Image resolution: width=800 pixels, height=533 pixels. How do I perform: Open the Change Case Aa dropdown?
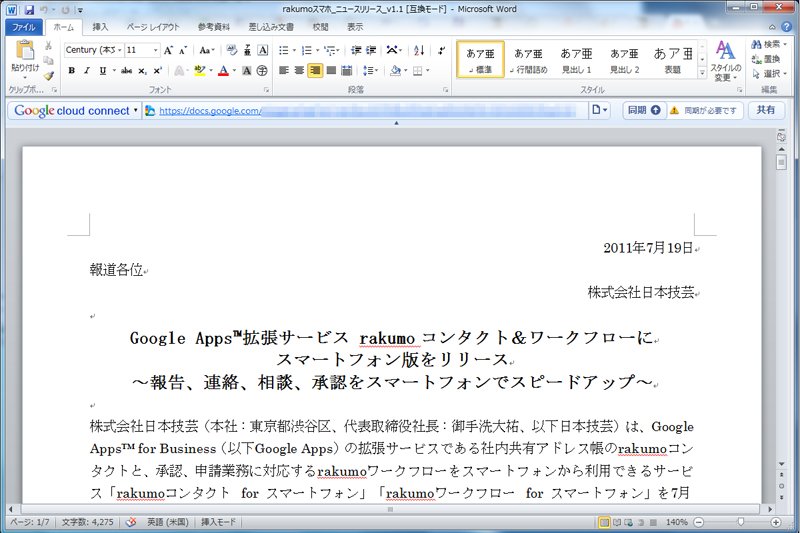[x=207, y=50]
